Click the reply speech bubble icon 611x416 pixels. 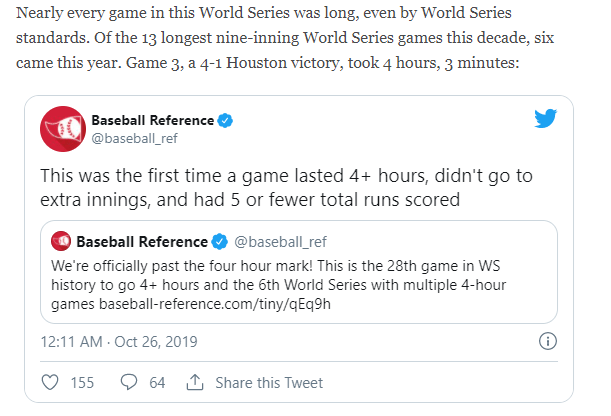point(129,382)
